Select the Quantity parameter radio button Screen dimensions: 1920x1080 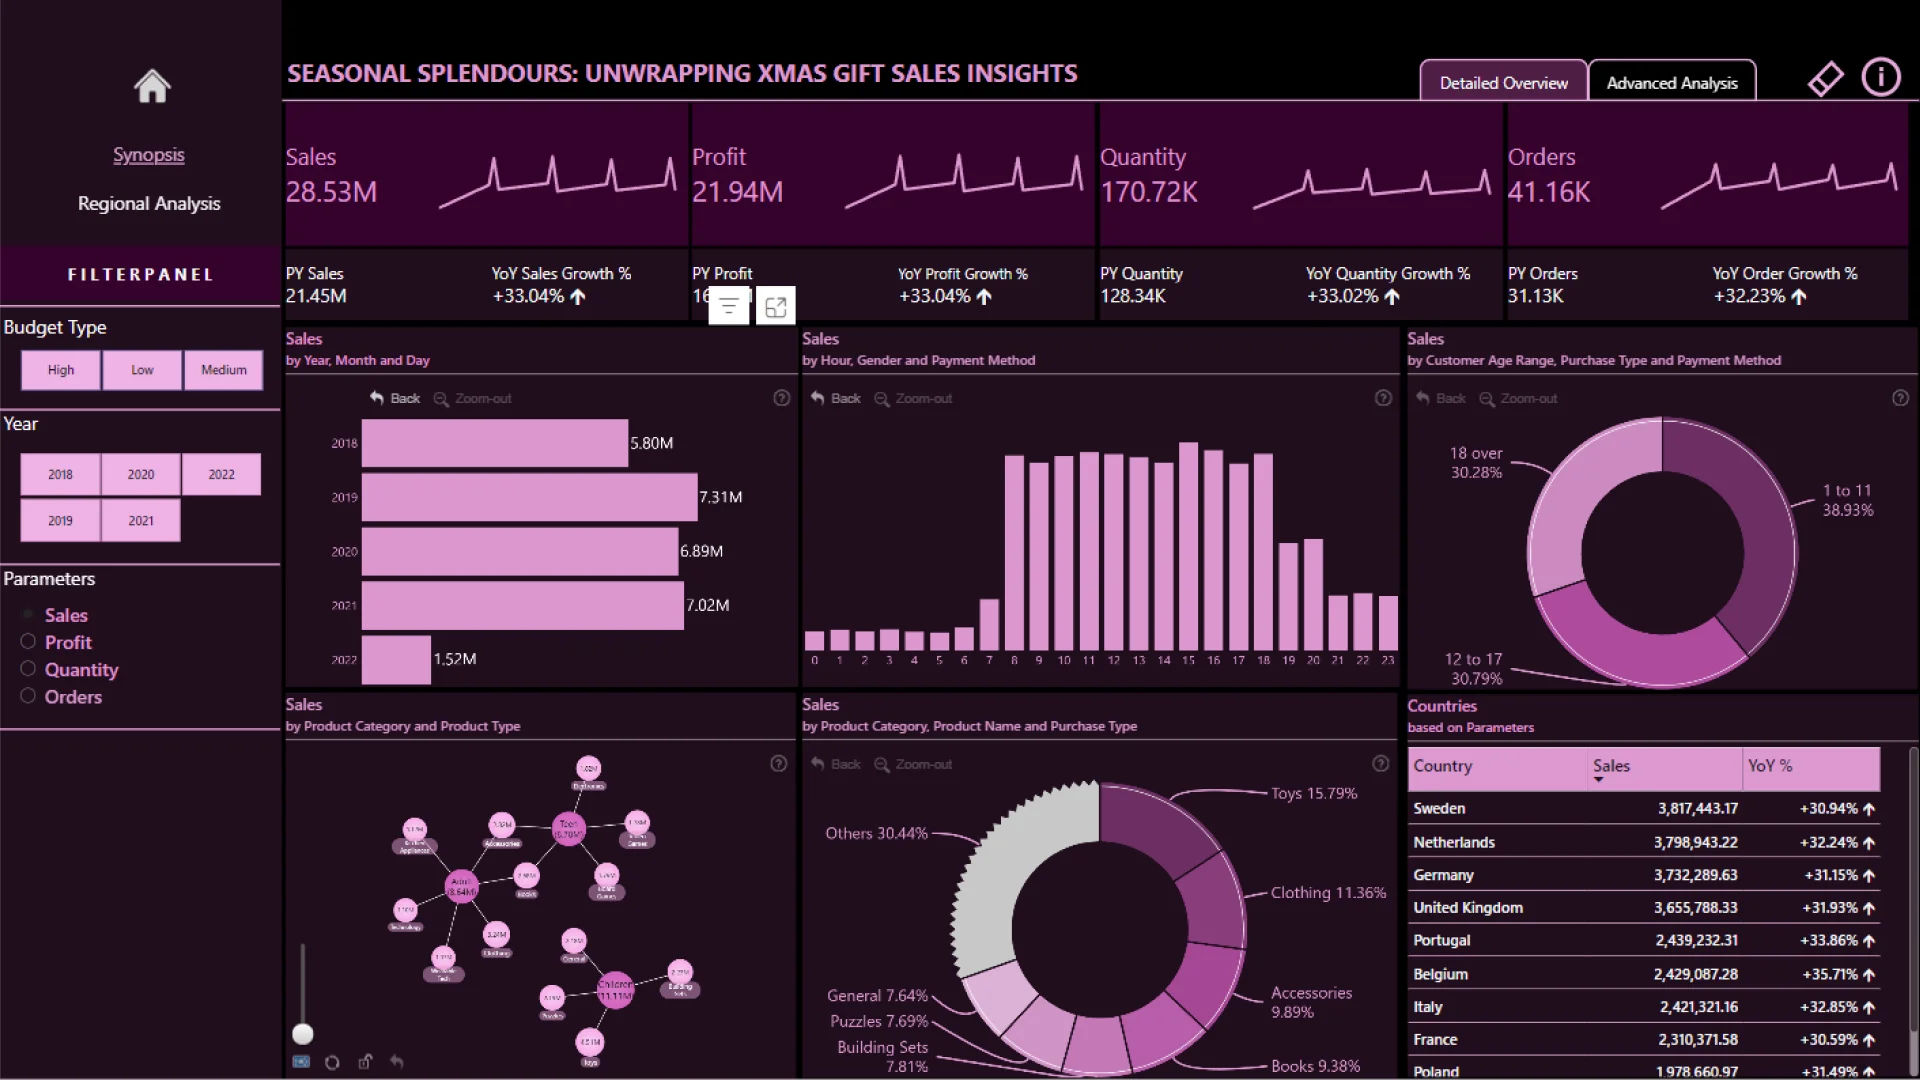tap(28, 668)
